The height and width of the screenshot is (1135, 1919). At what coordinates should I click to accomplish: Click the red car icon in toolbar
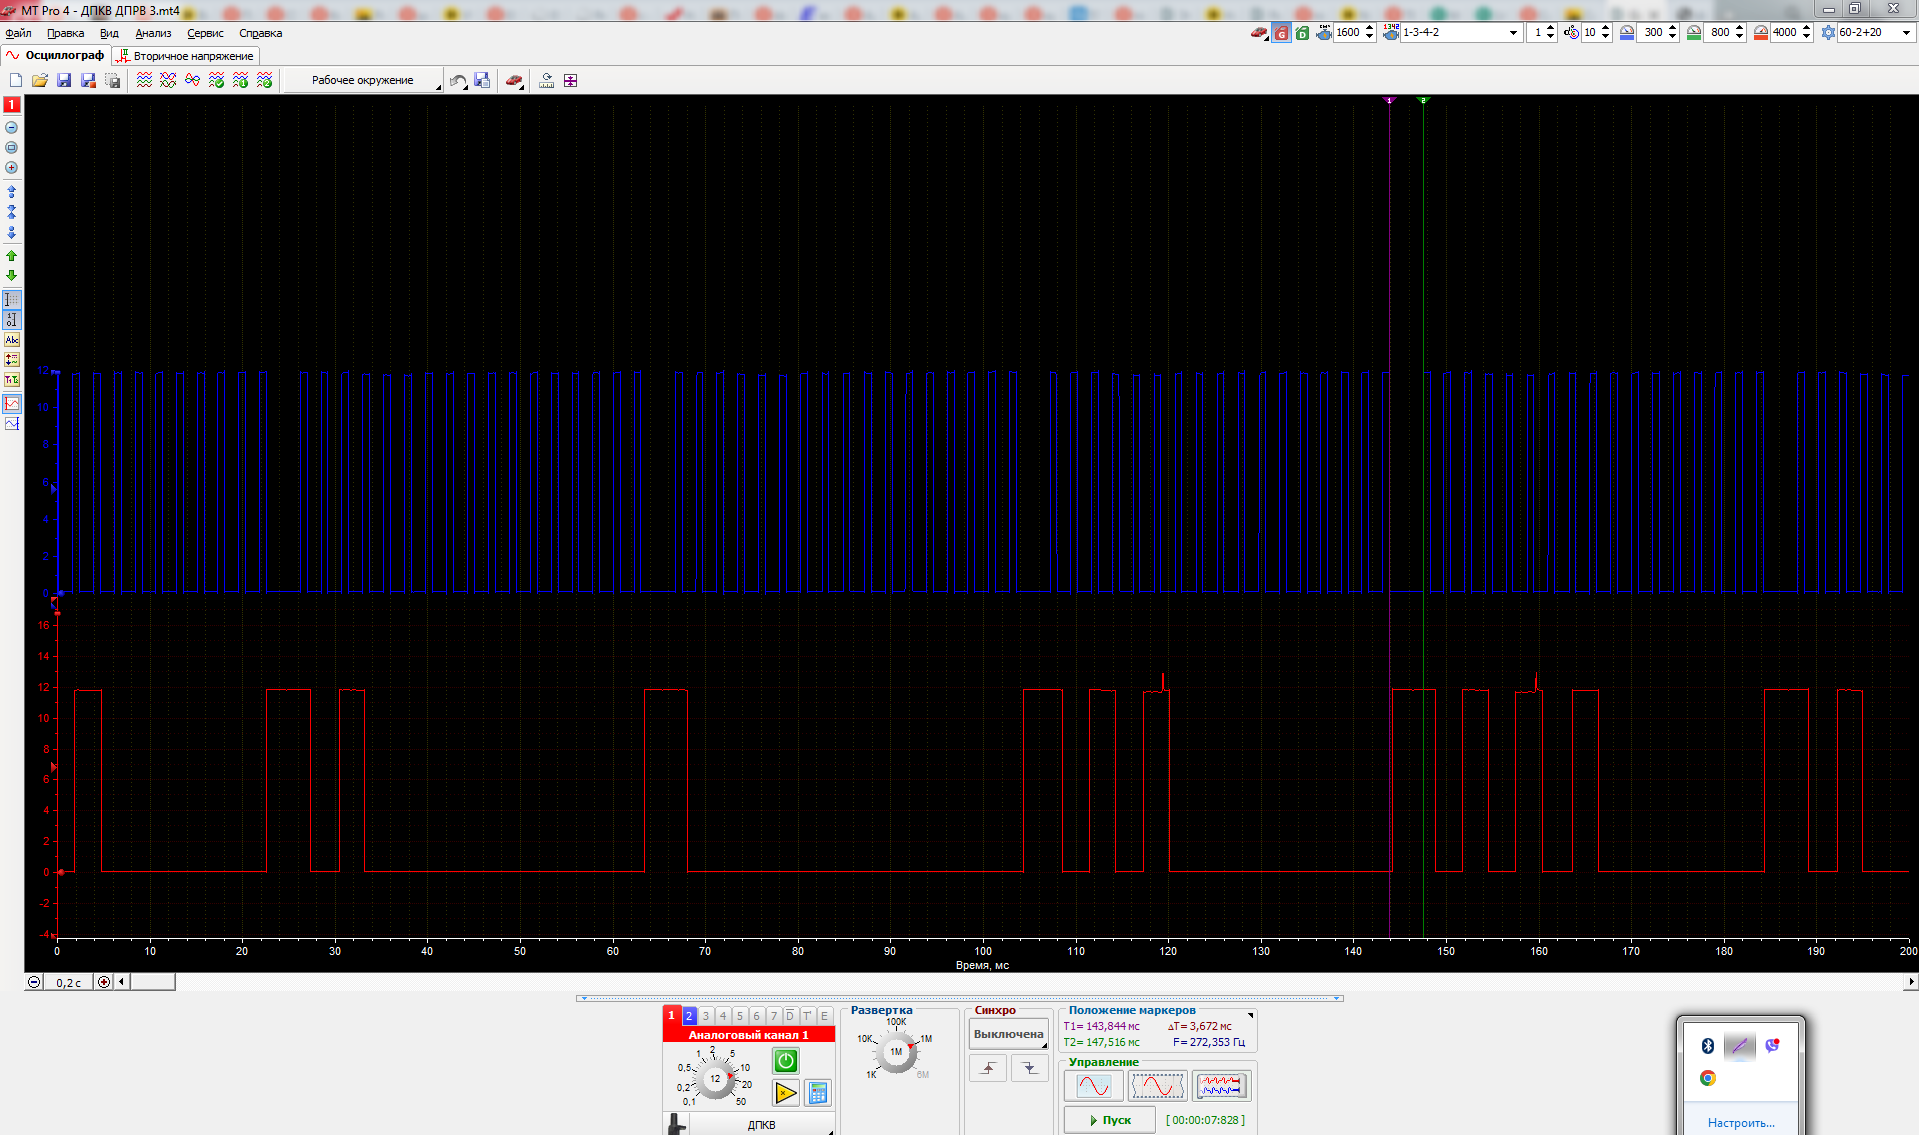pyautogui.click(x=514, y=80)
